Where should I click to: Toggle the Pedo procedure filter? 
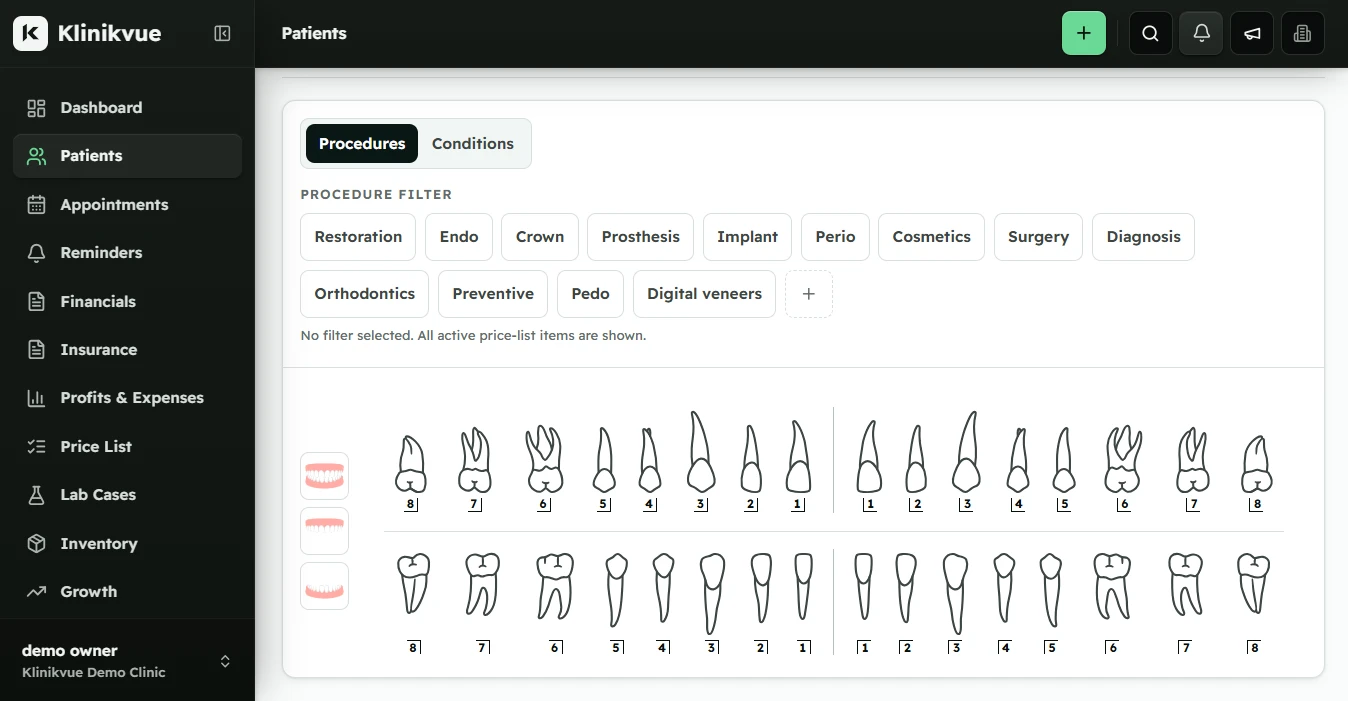click(591, 294)
